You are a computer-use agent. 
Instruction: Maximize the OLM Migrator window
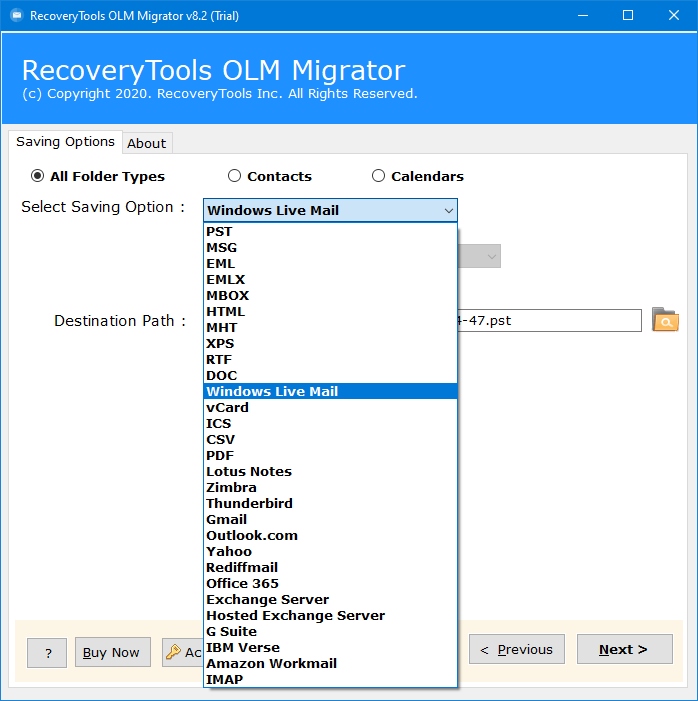628,16
